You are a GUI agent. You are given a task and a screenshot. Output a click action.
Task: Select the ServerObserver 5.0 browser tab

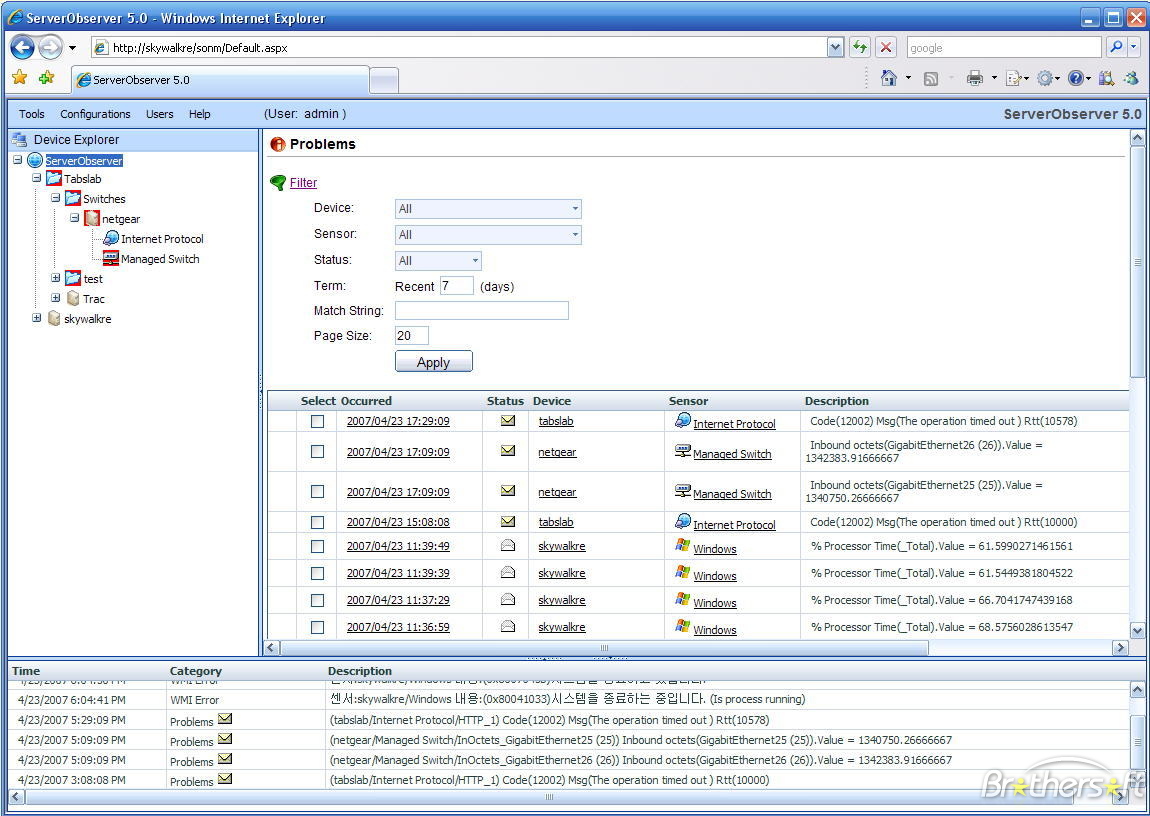click(x=220, y=80)
